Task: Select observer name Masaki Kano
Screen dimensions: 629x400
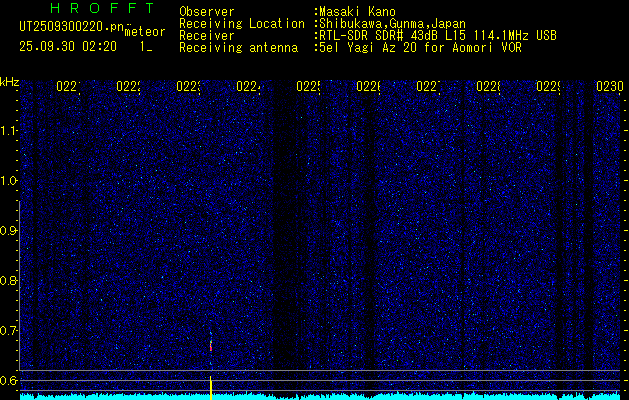Action: 357,12
